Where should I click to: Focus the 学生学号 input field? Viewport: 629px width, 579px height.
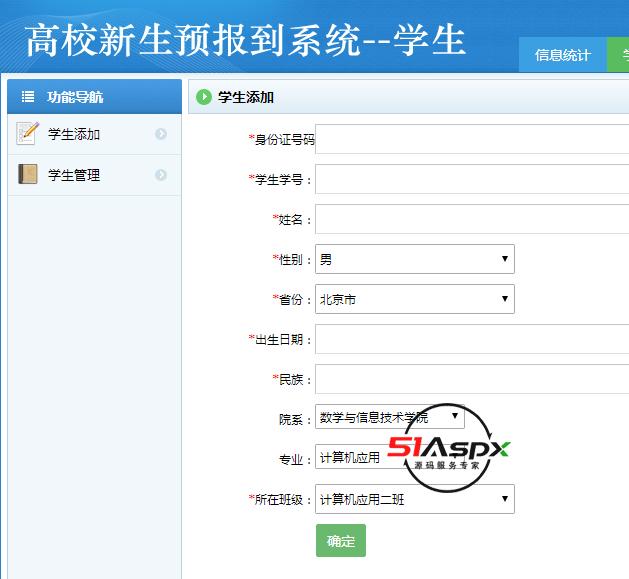point(472,179)
